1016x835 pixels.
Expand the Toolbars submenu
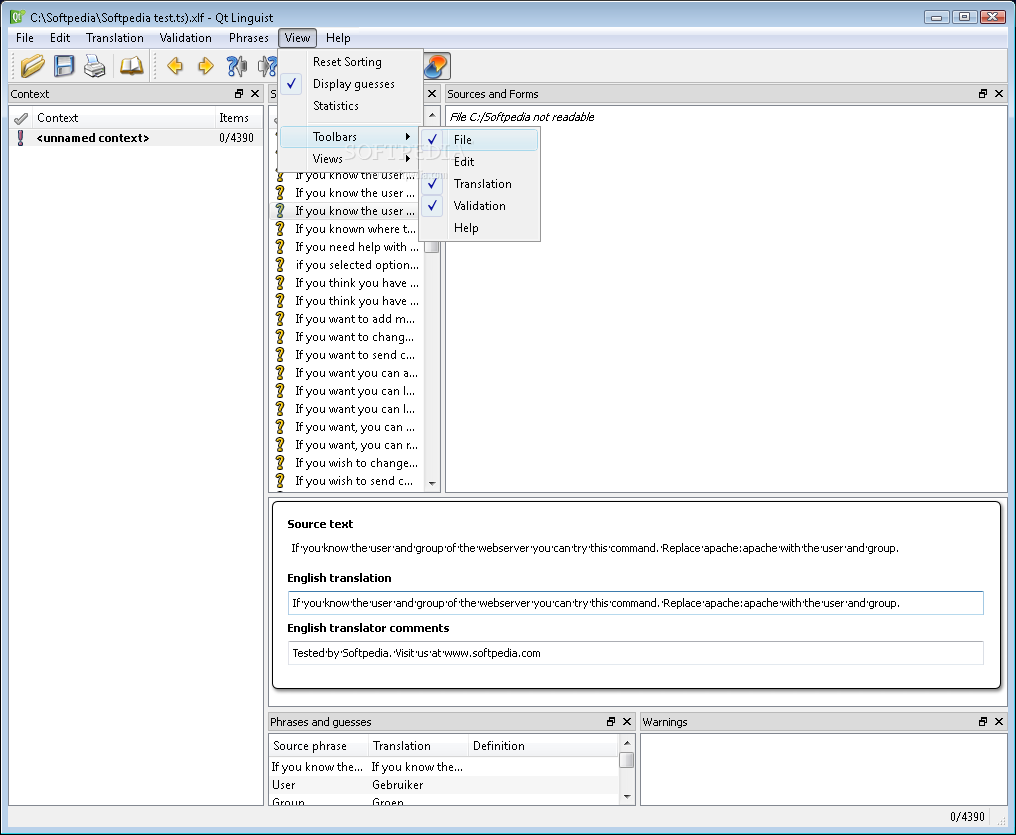pos(350,137)
